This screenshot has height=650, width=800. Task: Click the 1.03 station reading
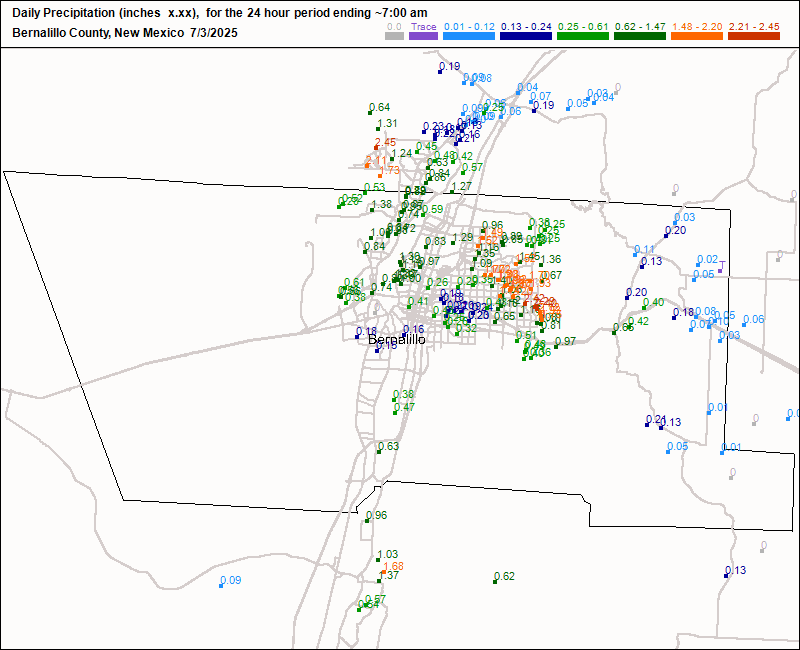pos(387,554)
